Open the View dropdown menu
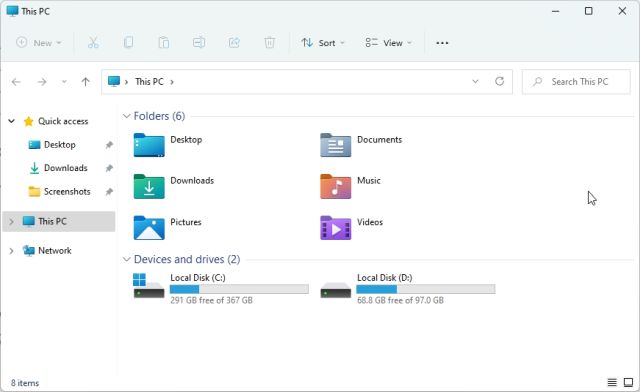The height and width of the screenshot is (392, 640). [389, 42]
